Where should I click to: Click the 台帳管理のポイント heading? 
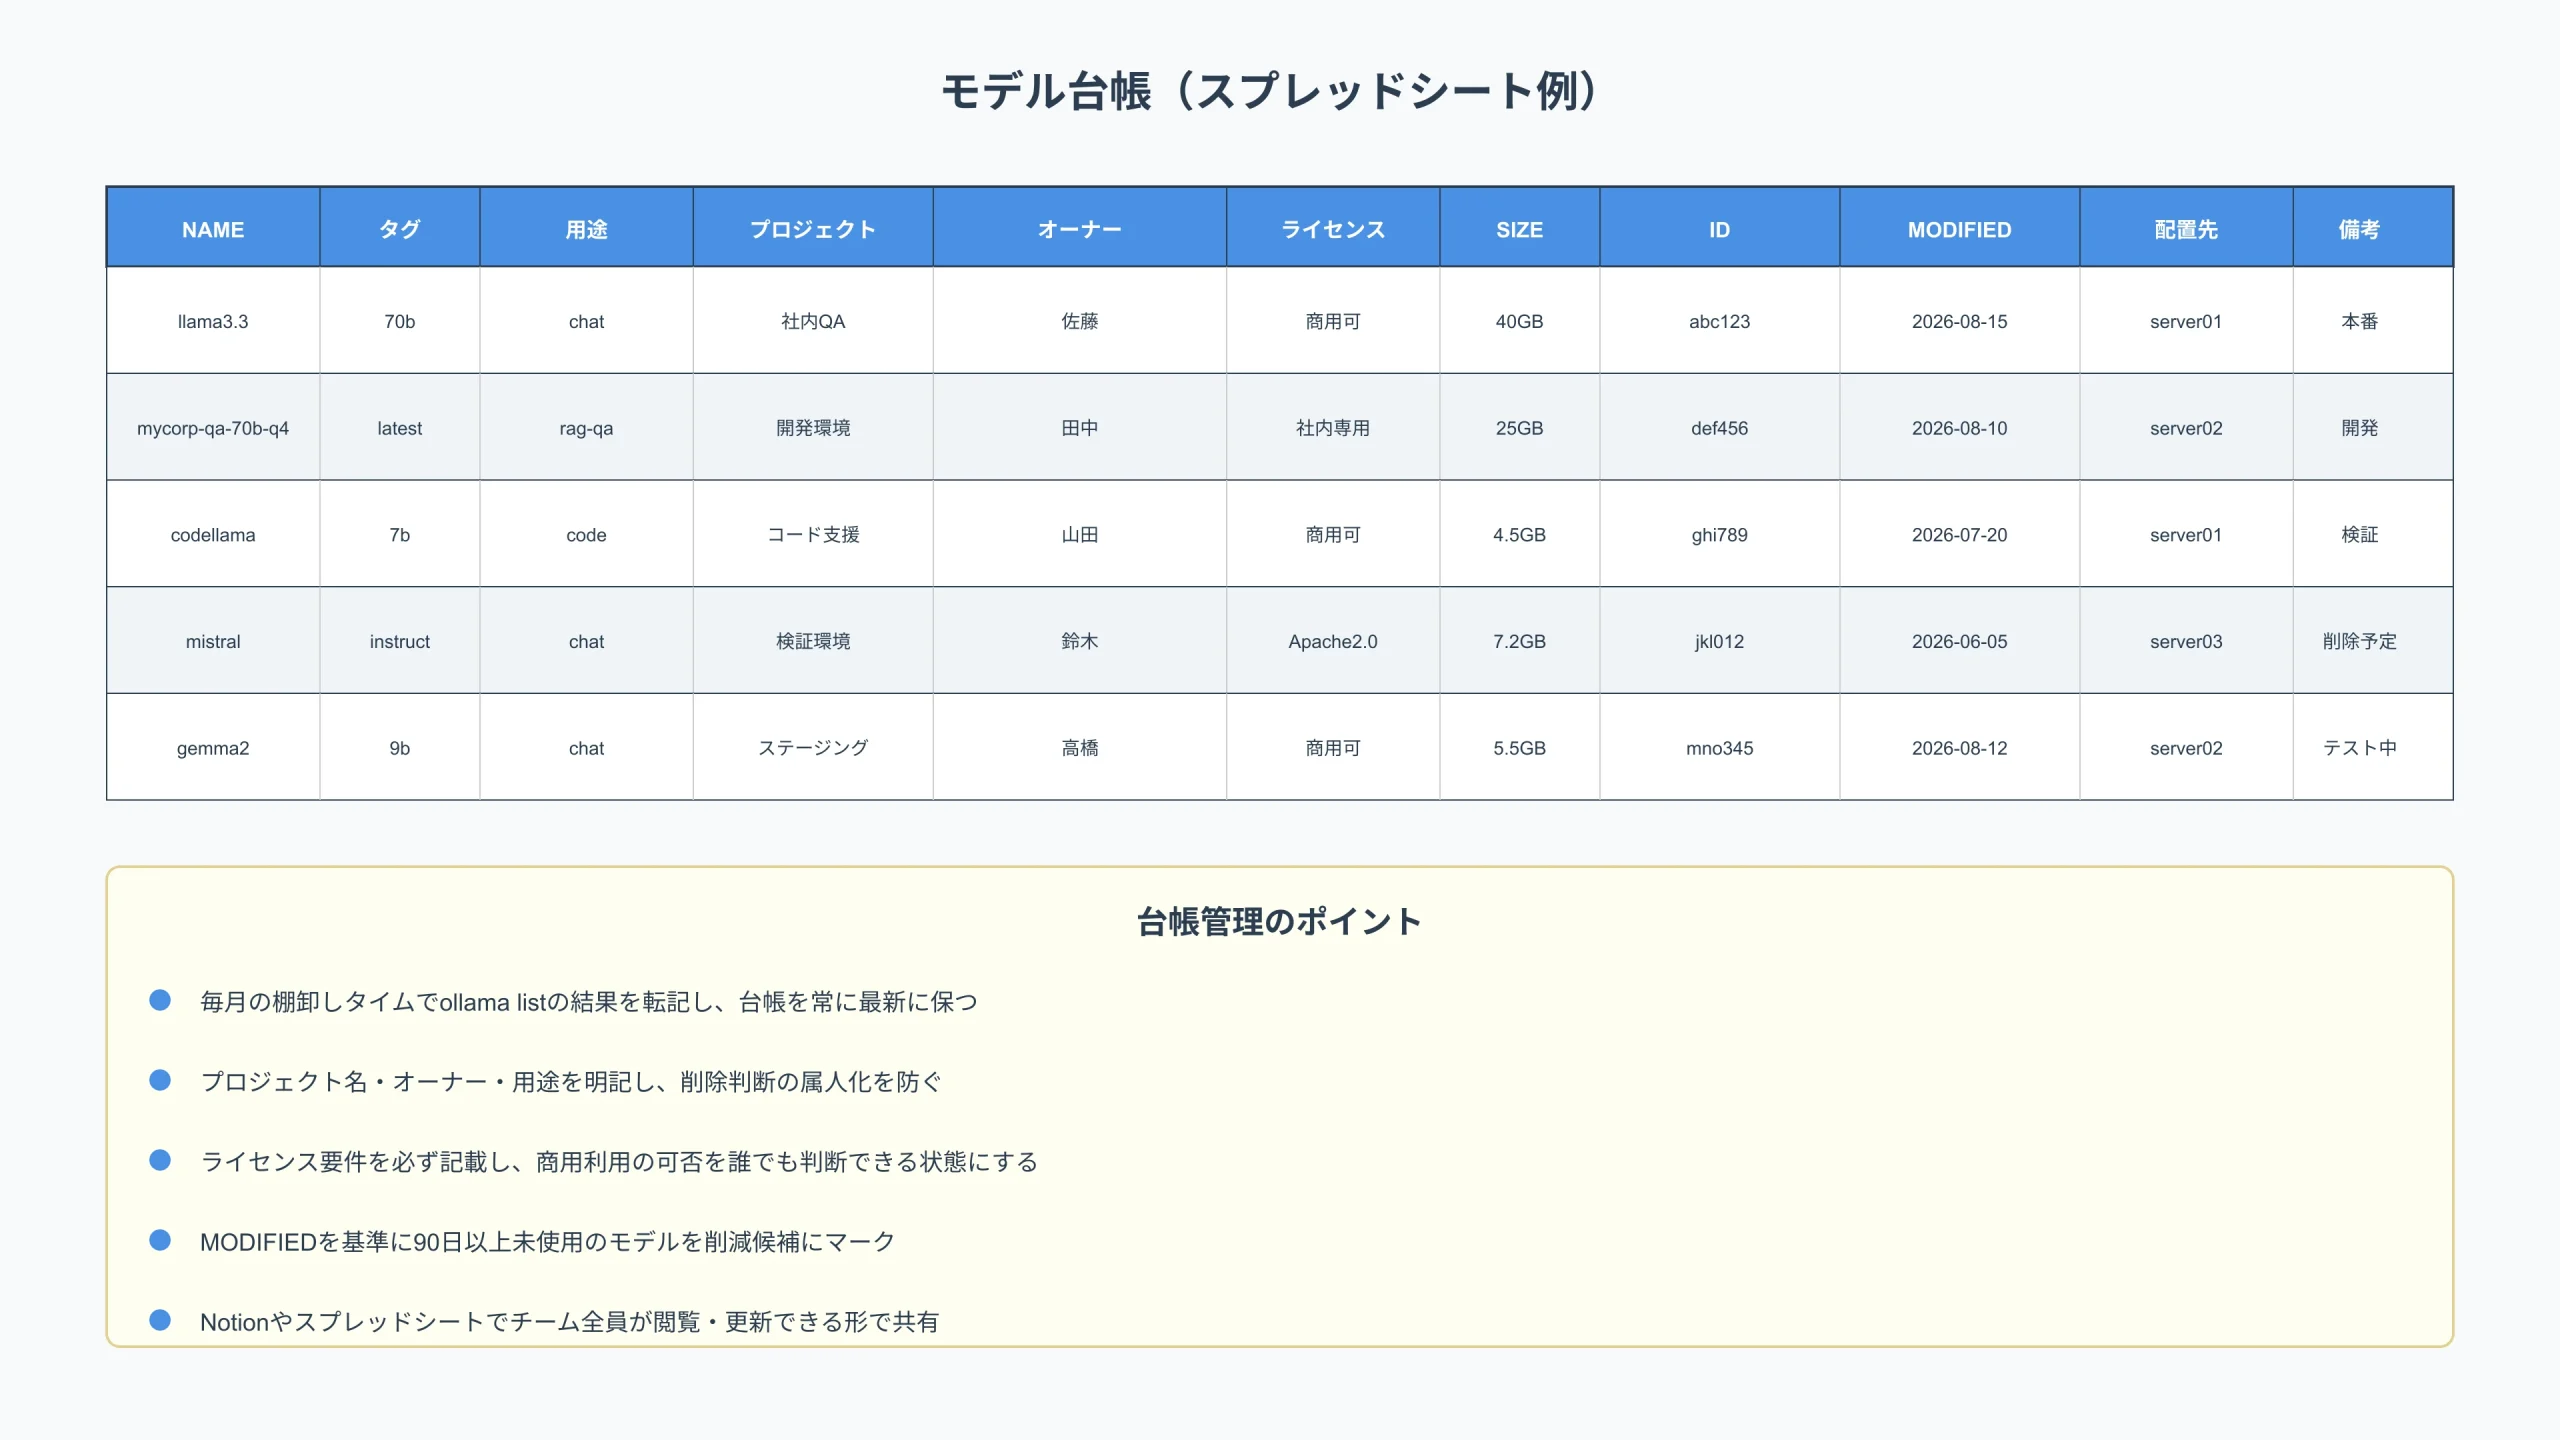pyautogui.click(x=1279, y=921)
